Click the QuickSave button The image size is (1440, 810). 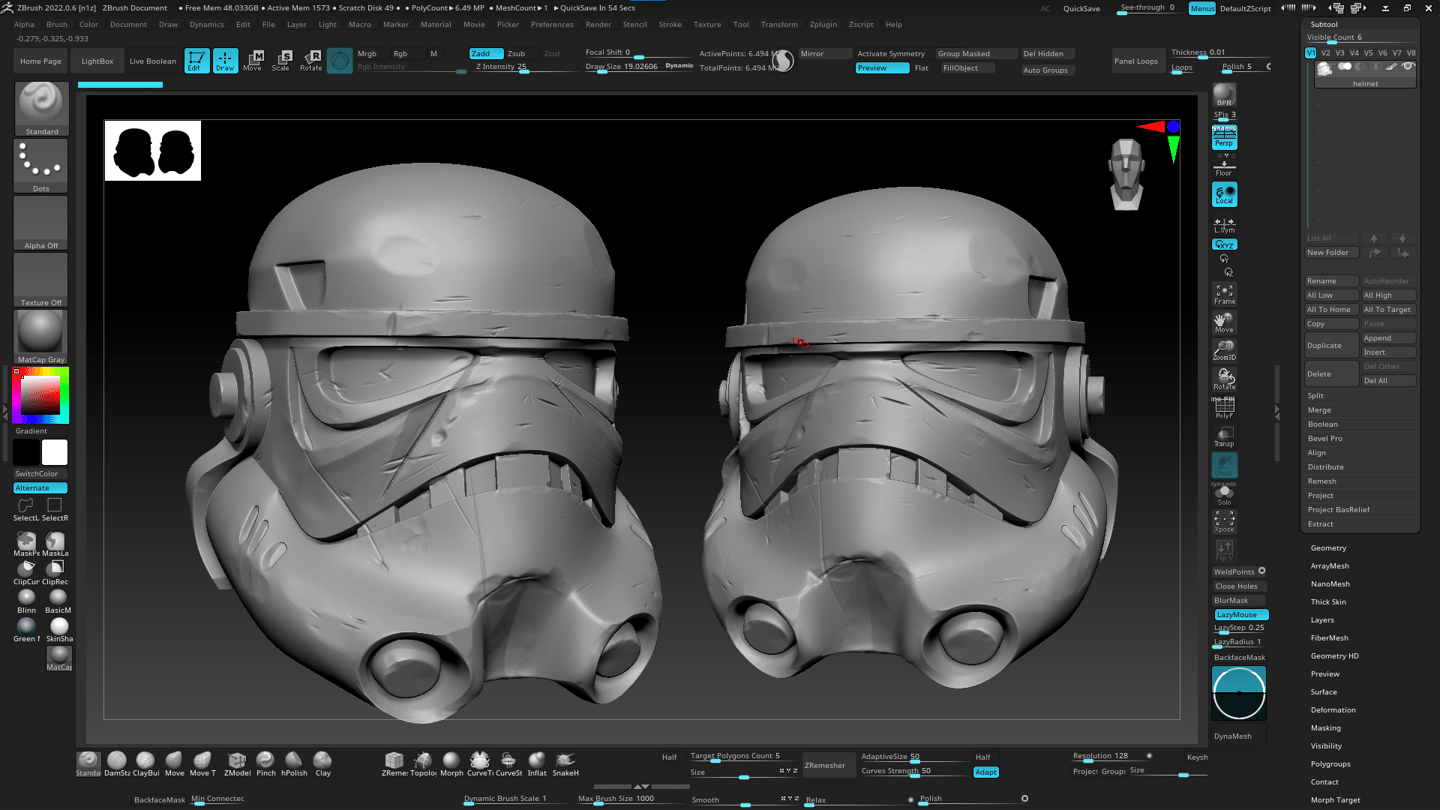[1081, 9]
